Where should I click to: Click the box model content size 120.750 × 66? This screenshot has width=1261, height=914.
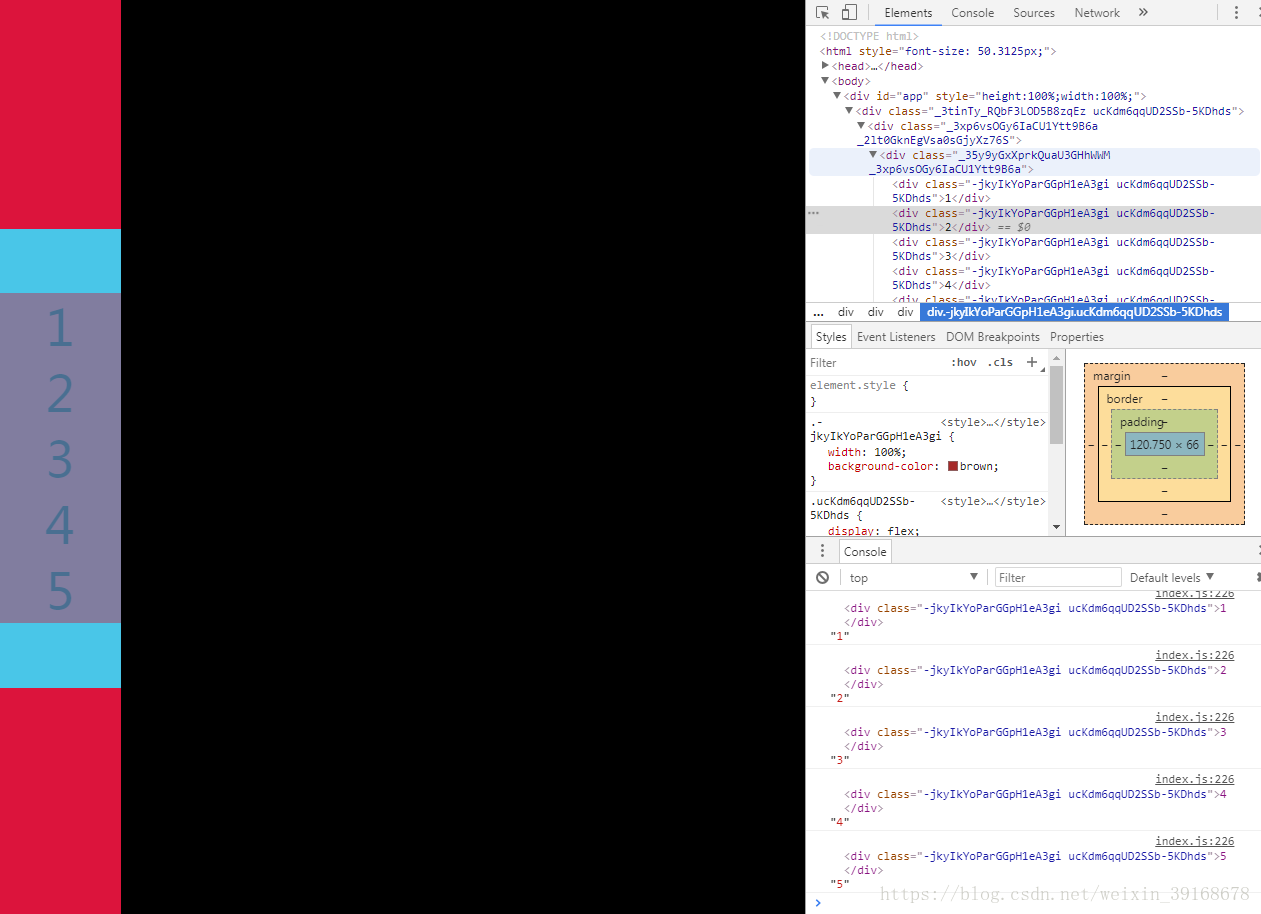pos(1164,445)
